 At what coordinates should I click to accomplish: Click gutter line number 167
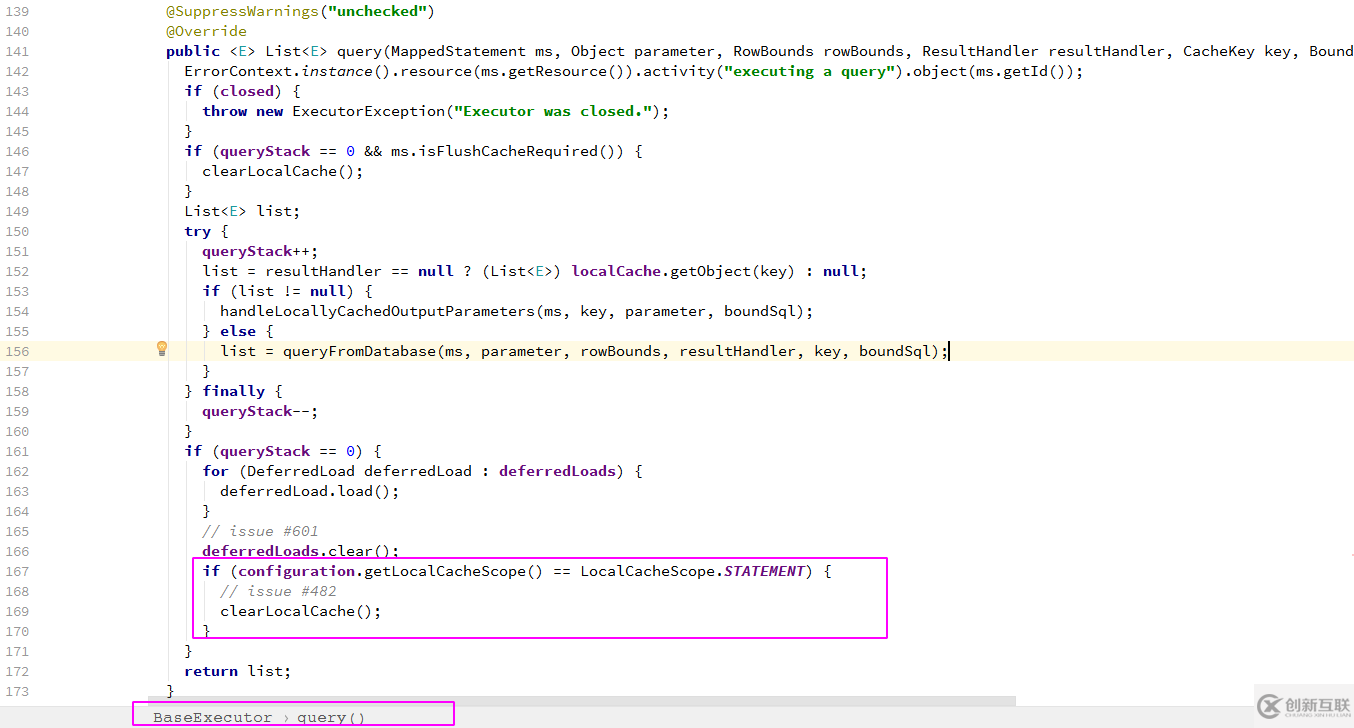click(x=17, y=571)
